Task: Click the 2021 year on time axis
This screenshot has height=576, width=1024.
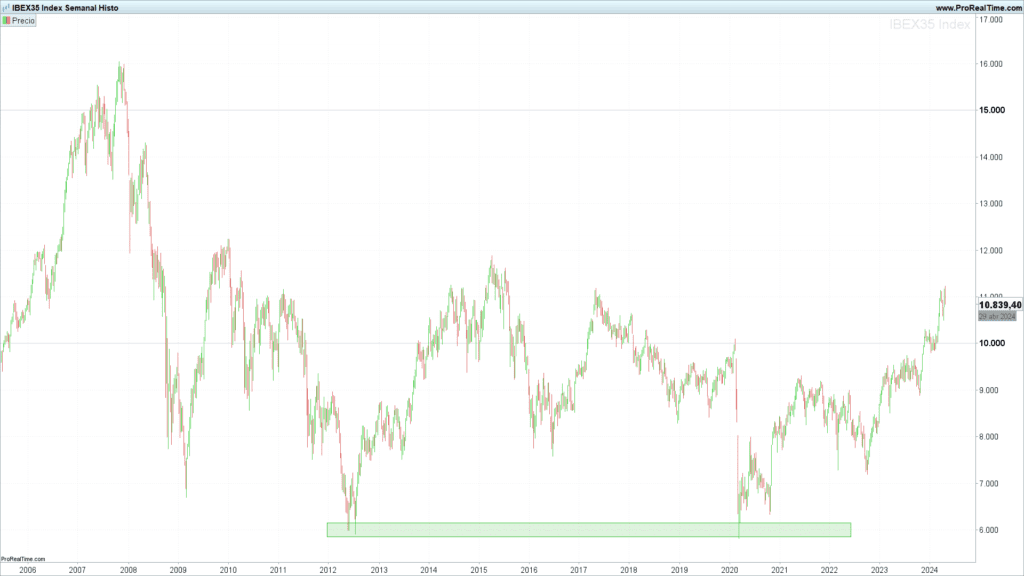Action: pos(779,570)
